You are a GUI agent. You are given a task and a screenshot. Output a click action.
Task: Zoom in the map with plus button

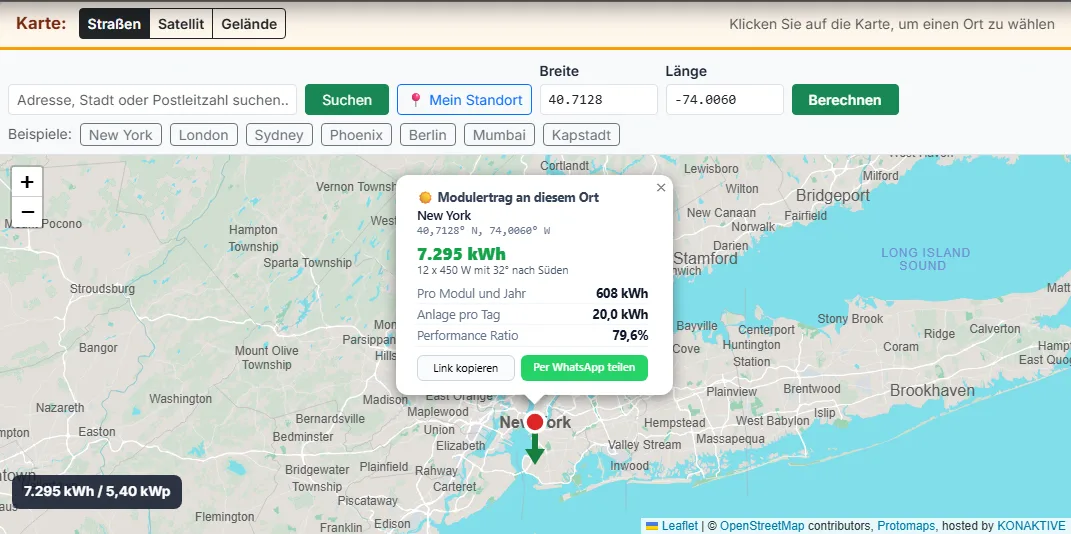click(x=27, y=182)
